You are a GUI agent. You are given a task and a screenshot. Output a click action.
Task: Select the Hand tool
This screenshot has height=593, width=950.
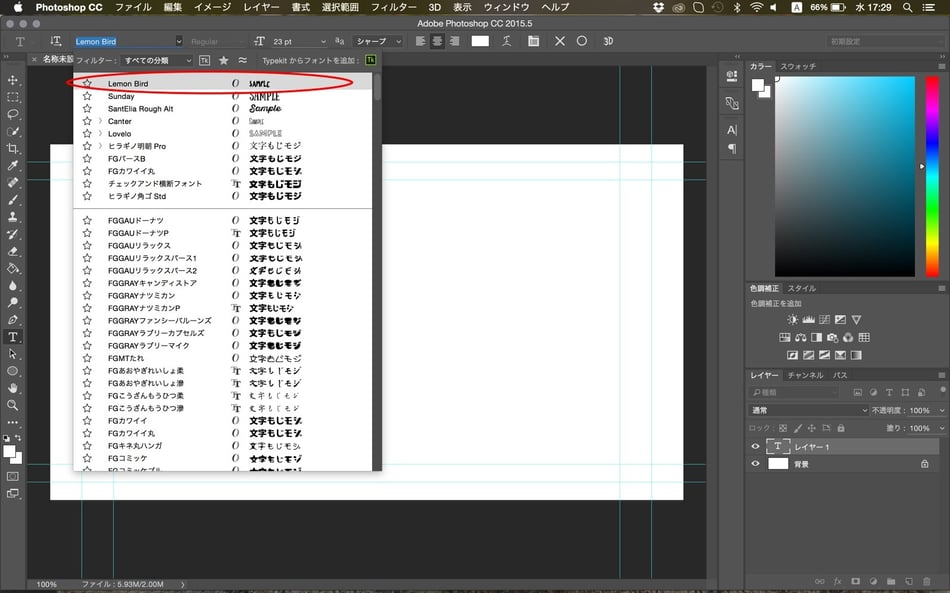(x=13, y=388)
